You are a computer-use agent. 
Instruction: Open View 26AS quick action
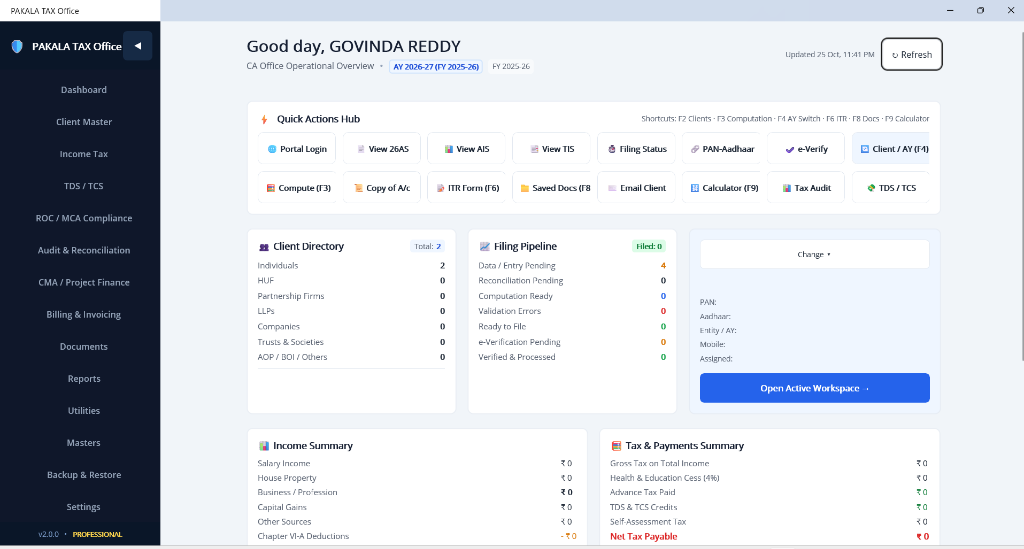pyautogui.click(x=382, y=149)
